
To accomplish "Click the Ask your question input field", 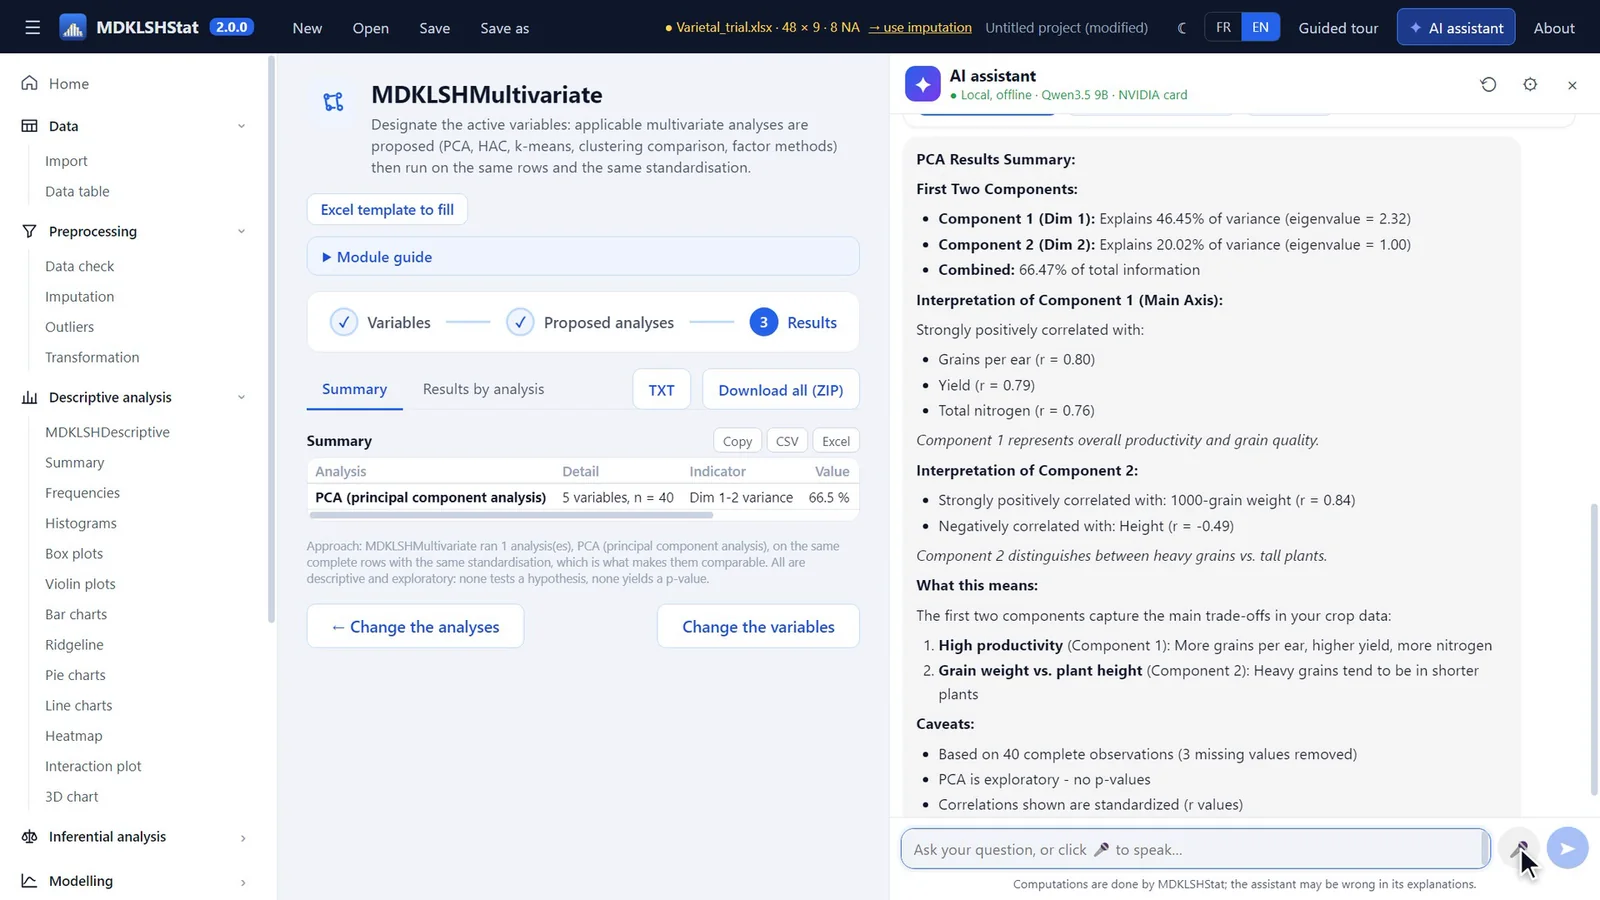I will coord(1195,849).
